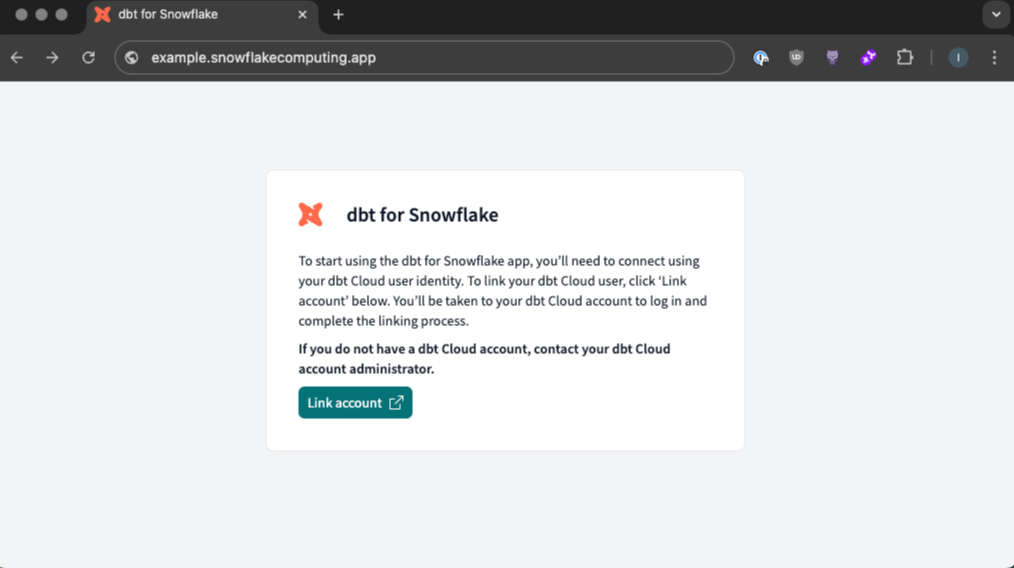Expand the tab search dropdown arrow
The width and height of the screenshot is (1014, 568).
(x=996, y=15)
